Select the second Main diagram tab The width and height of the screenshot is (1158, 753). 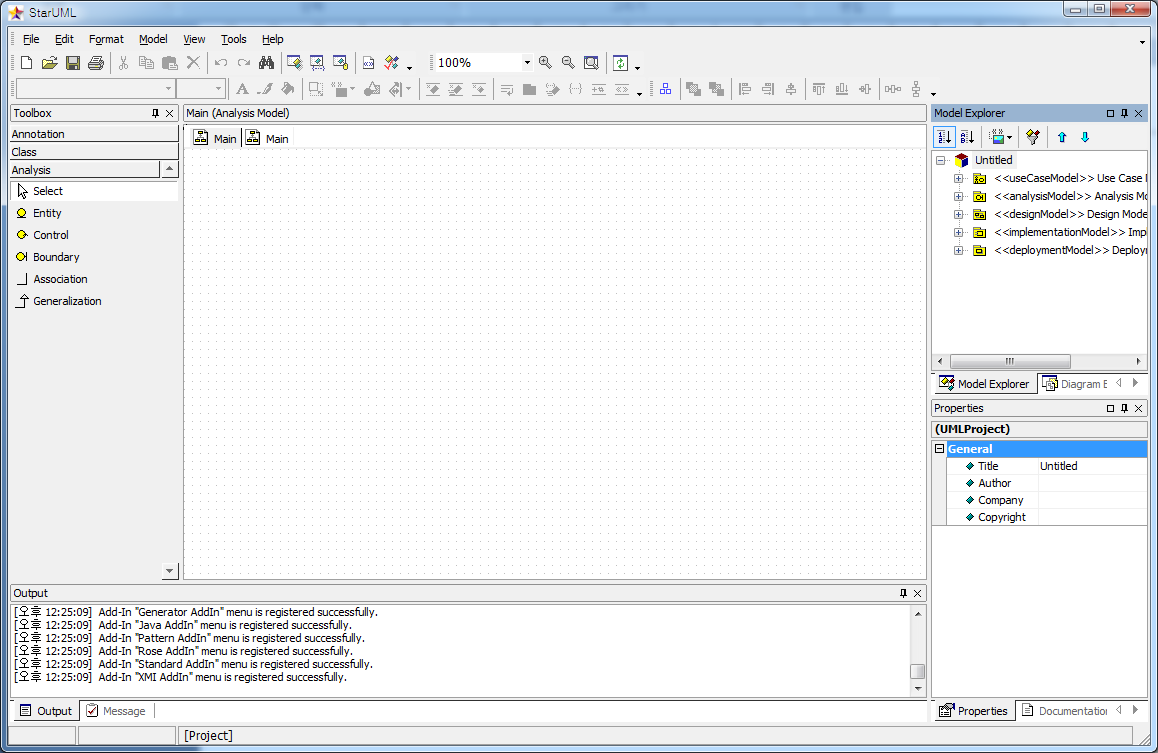(267, 138)
